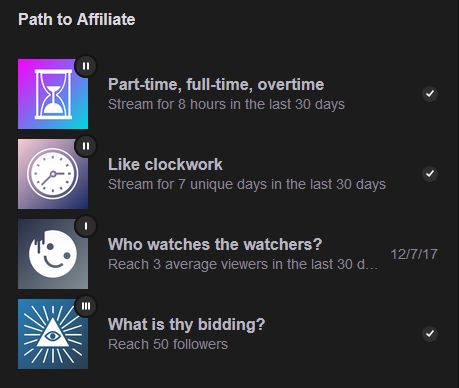The height and width of the screenshot is (388, 459).
Task: Open the Part-time, full-time, overtime title
Action: click(x=216, y=84)
